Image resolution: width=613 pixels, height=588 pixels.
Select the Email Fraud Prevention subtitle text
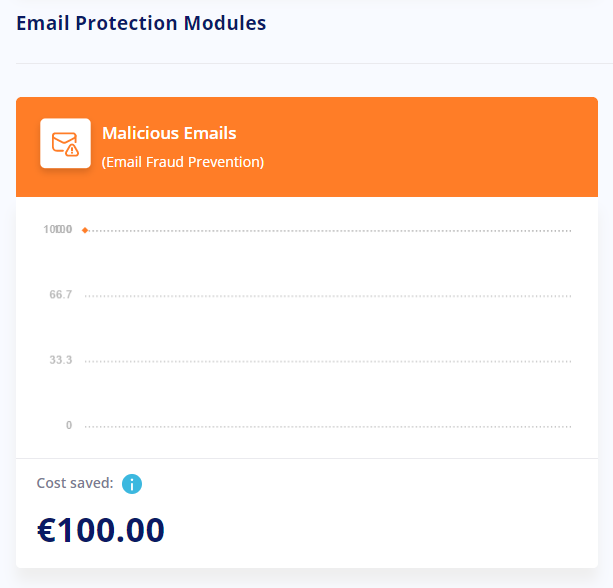183,162
